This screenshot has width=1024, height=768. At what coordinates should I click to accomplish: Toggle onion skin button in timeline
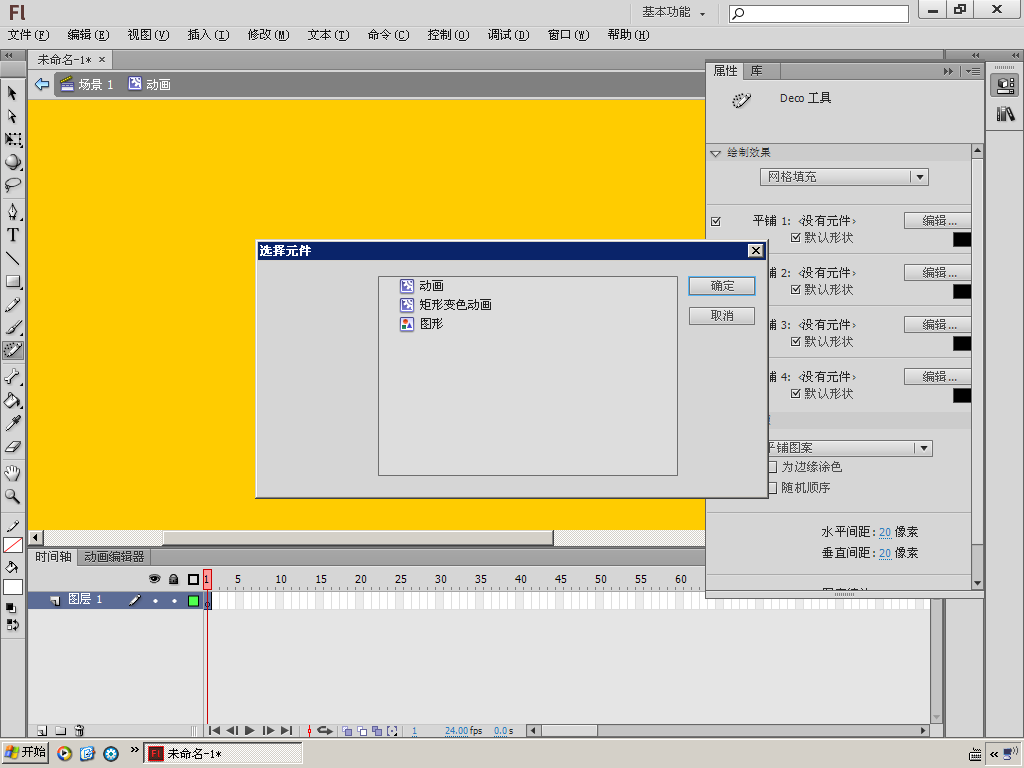(347, 731)
